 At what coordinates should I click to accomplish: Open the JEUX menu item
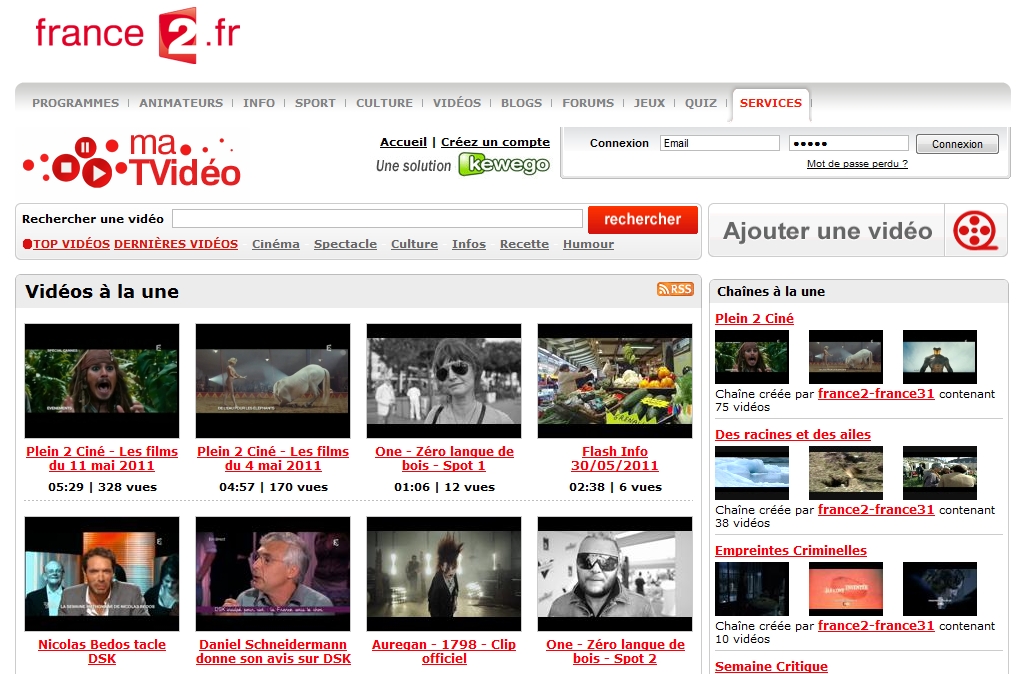[x=649, y=103]
